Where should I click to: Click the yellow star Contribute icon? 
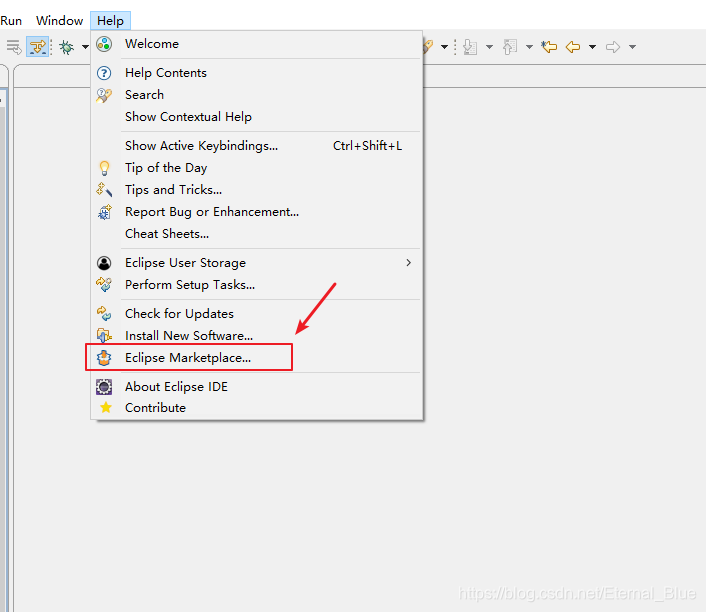[x=106, y=408]
